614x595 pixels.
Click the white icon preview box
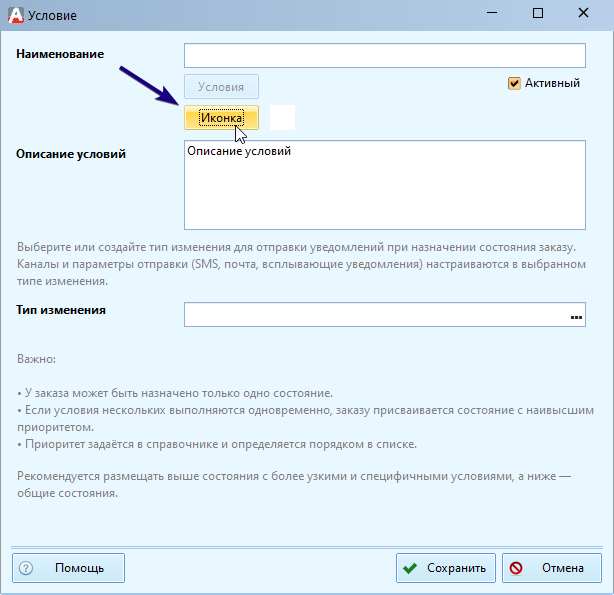pos(282,118)
